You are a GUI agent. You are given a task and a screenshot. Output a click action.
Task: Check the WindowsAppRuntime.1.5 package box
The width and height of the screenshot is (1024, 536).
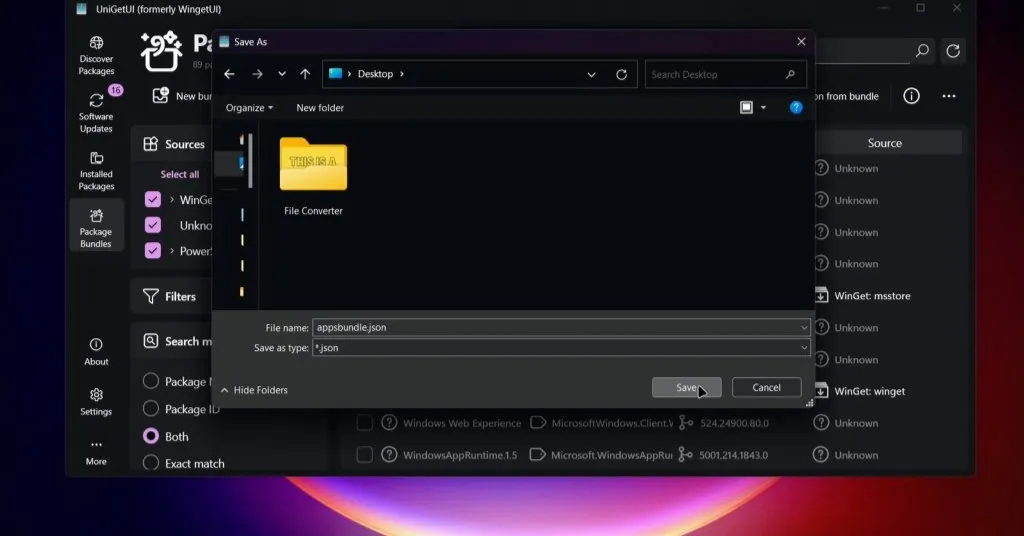[364, 454]
